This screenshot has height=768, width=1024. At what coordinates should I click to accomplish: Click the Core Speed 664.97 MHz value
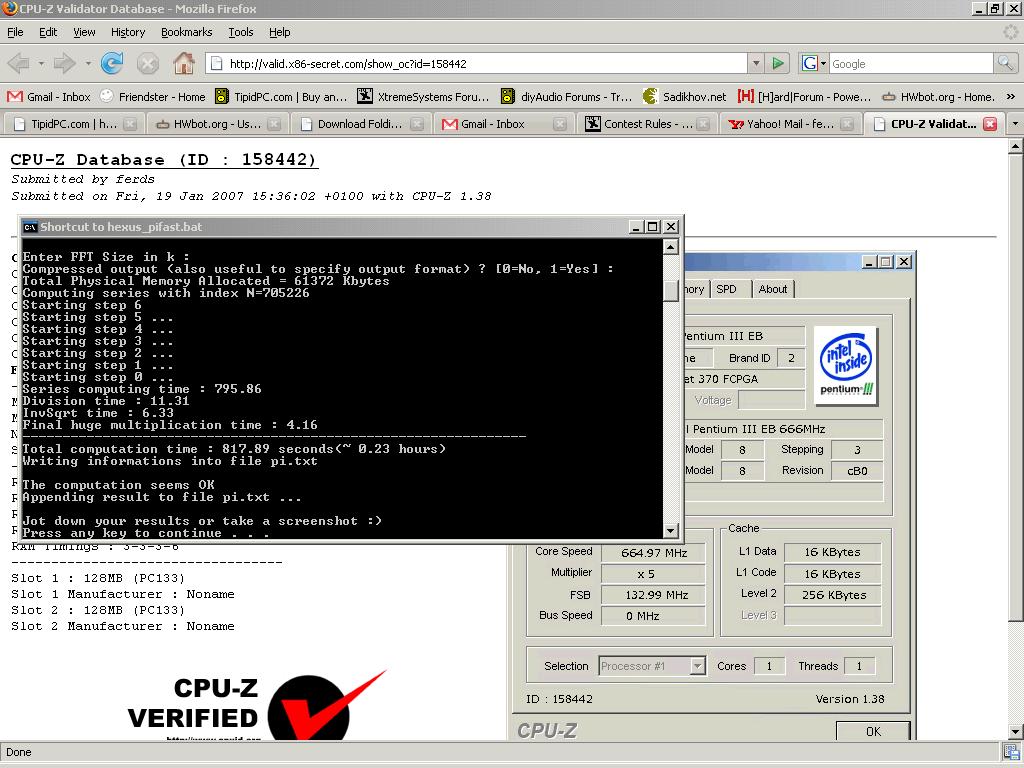(x=654, y=552)
